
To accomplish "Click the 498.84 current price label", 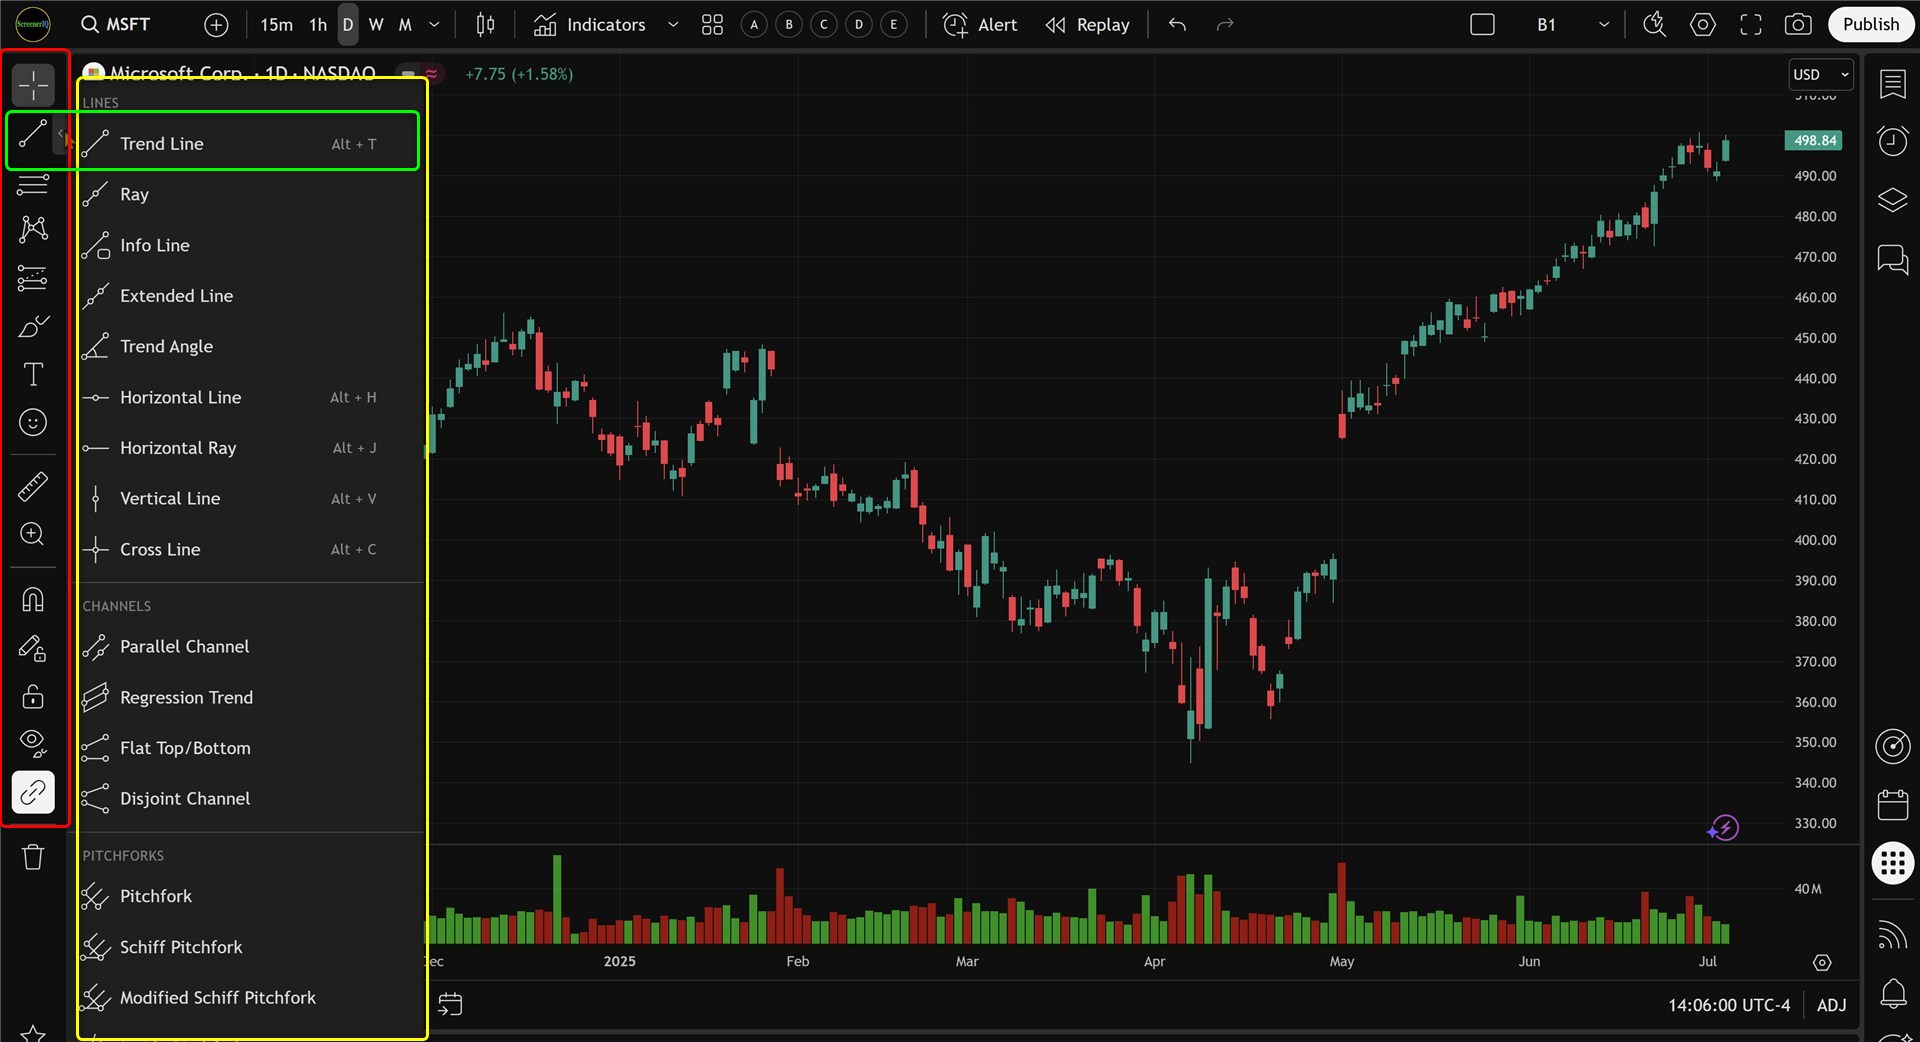I will click(1814, 141).
